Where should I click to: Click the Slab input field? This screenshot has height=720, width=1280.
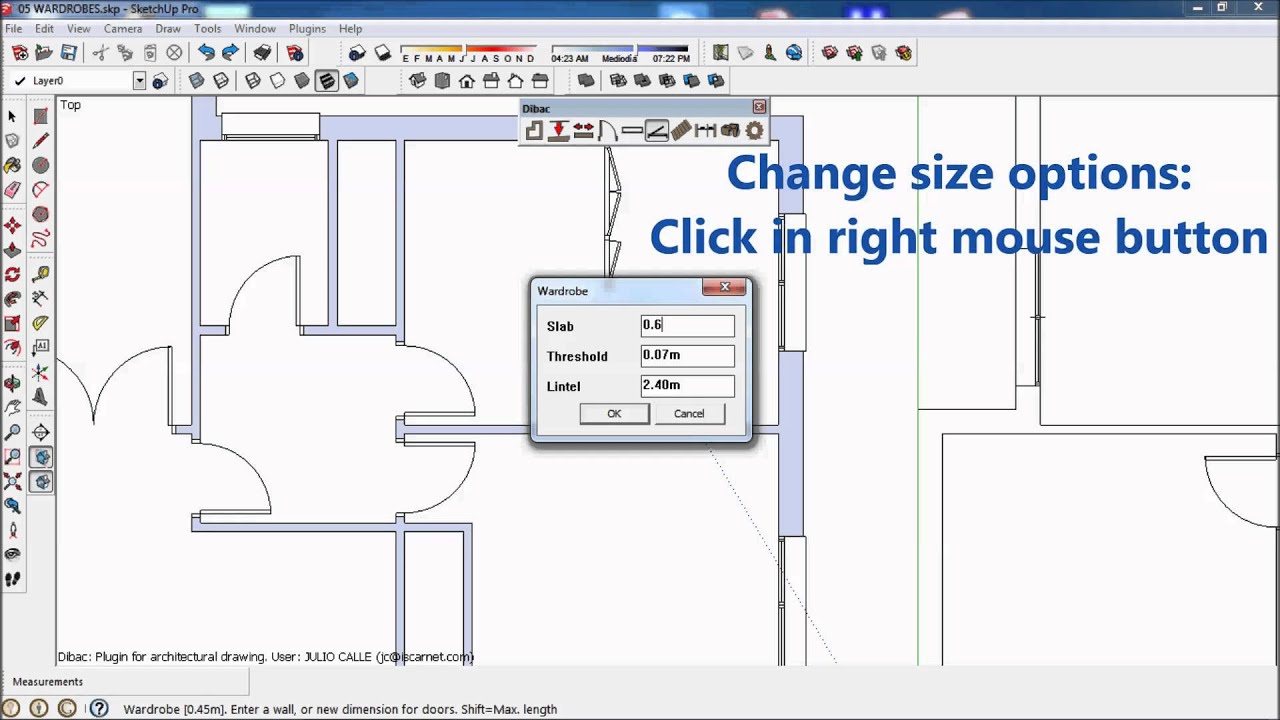pos(688,325)
